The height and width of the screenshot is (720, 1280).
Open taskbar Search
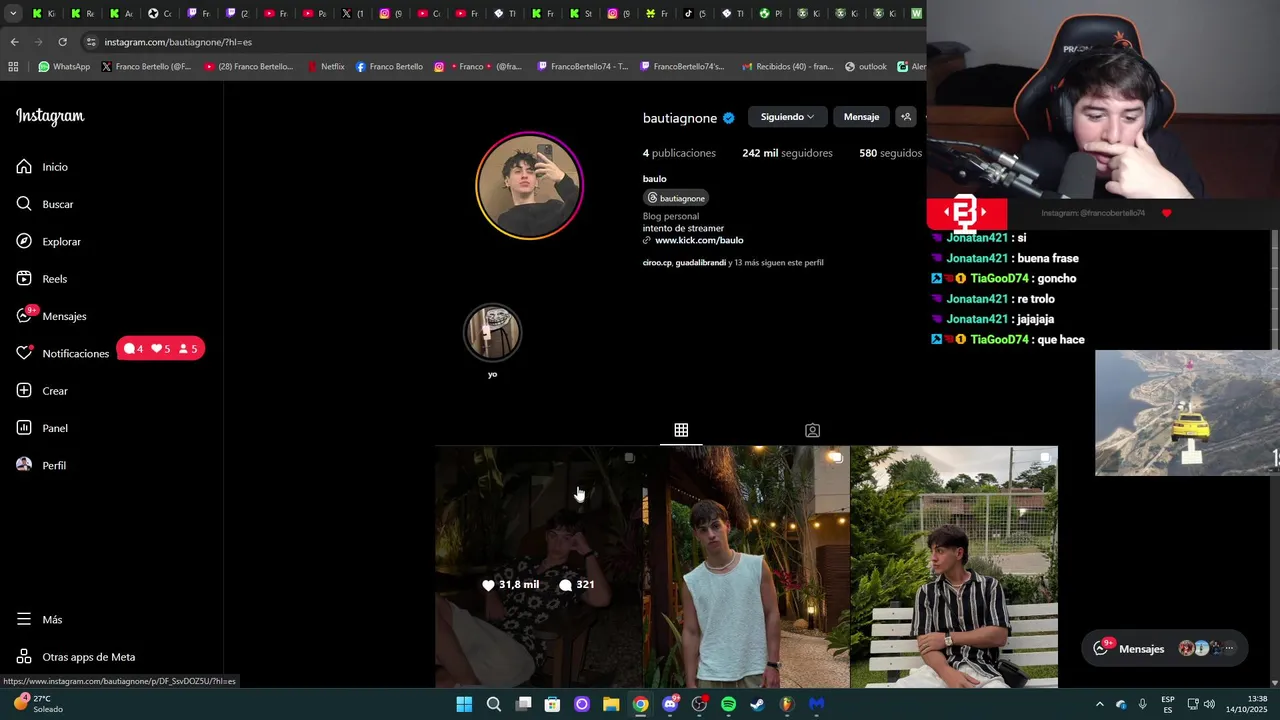(x=494, y=704)
